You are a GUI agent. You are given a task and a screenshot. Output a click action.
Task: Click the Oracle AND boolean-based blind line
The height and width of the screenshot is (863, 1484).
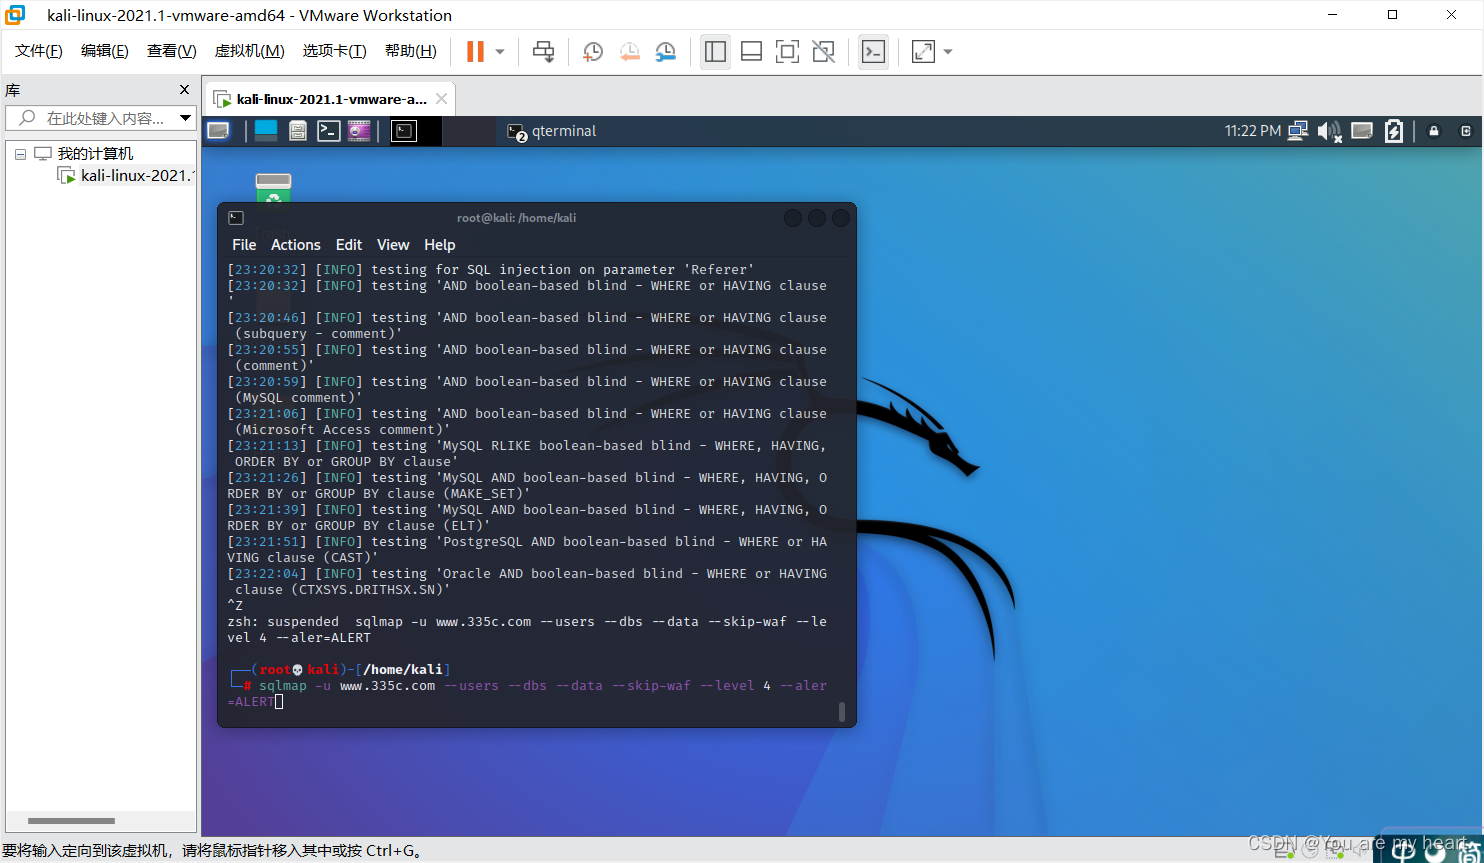pyautogui.click(x=527, y=581)
